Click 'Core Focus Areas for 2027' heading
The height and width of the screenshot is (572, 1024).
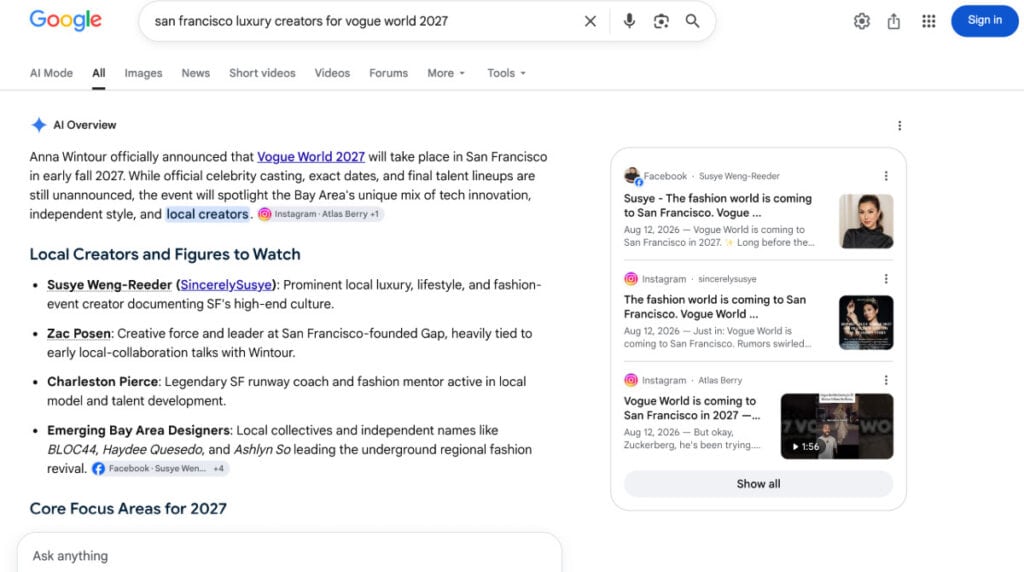tap(128, 509)
